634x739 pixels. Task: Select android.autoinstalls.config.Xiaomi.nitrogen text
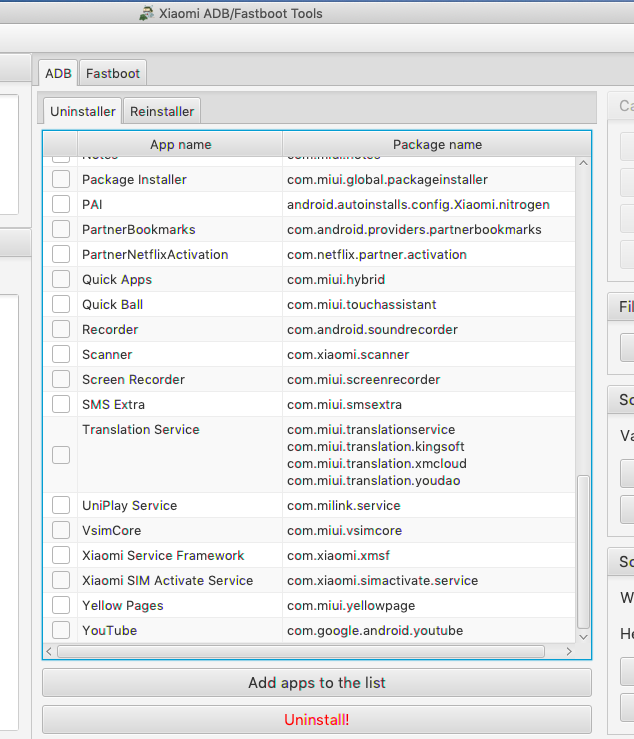click(418, 205)
